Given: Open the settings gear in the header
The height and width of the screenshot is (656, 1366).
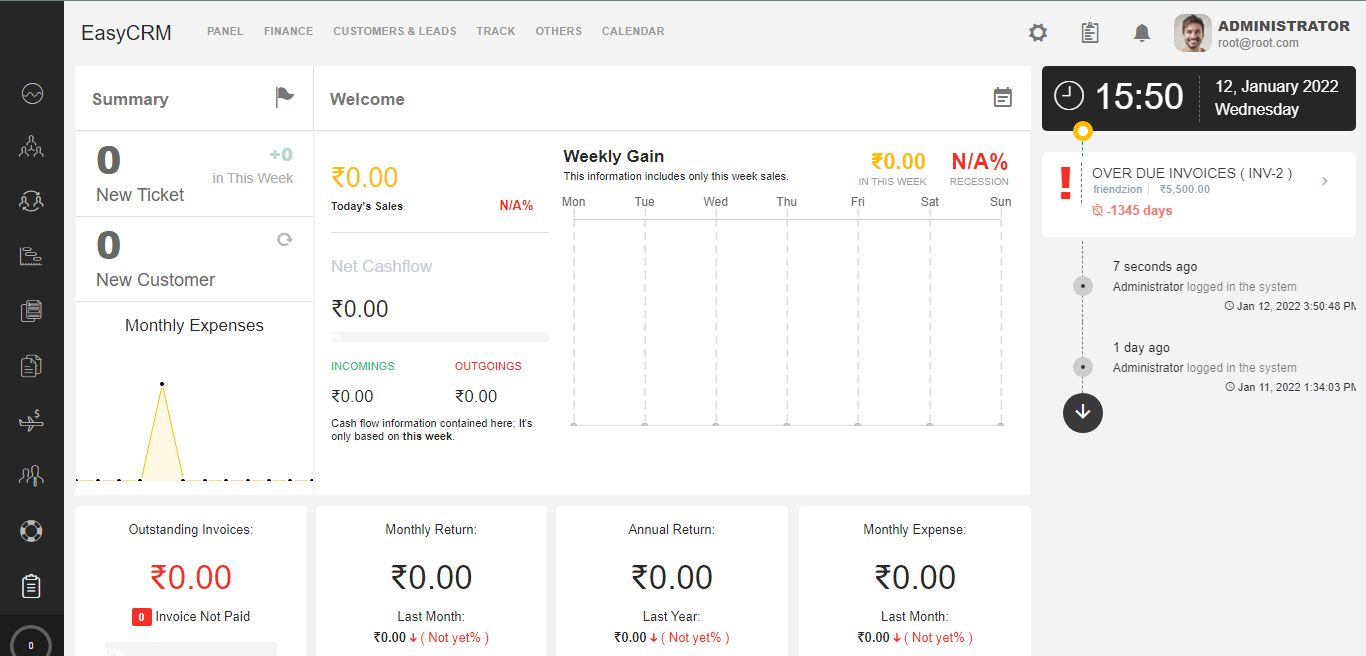Looking at the screenshot, I should pyautogui.click(x=1038, y=33).
